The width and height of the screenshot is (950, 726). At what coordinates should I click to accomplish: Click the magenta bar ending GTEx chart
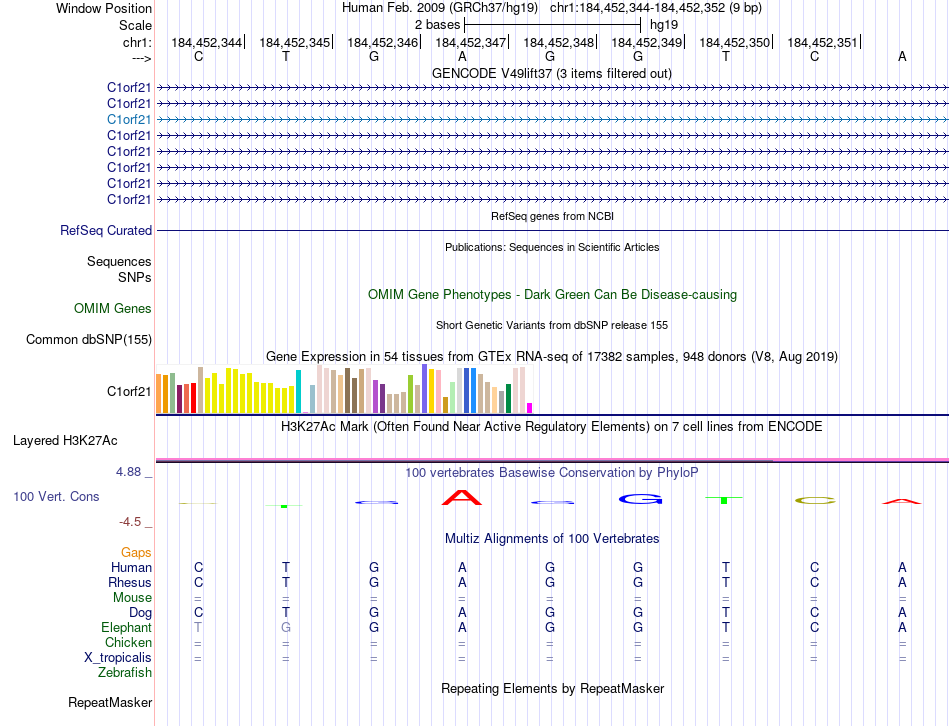pyautogui.click(x=529, y=407)
